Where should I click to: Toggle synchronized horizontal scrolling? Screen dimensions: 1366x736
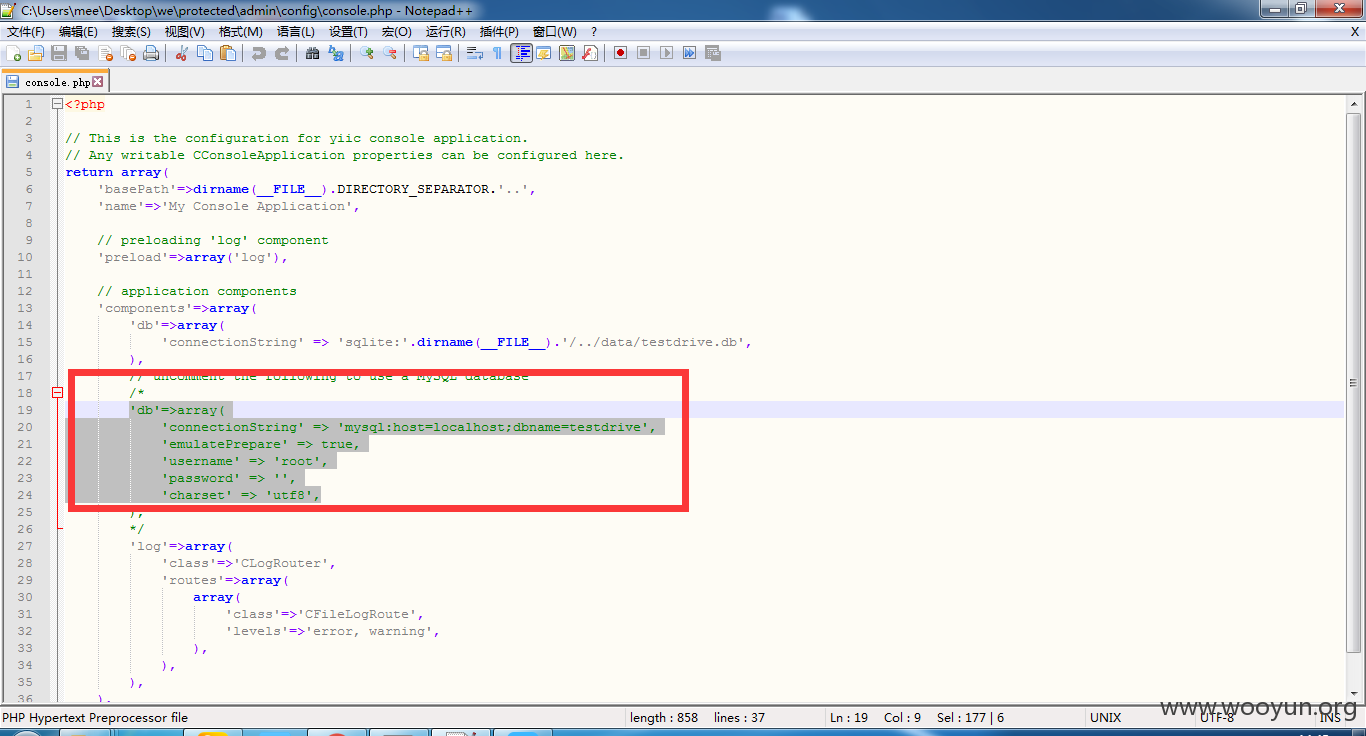(x=444, y=53)
